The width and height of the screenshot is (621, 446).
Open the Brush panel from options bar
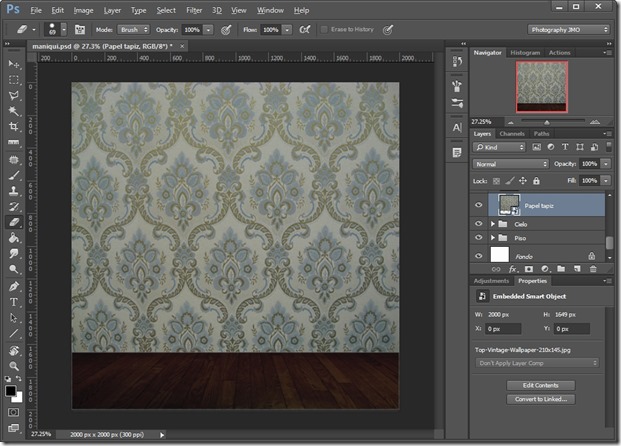click(80, 30)
